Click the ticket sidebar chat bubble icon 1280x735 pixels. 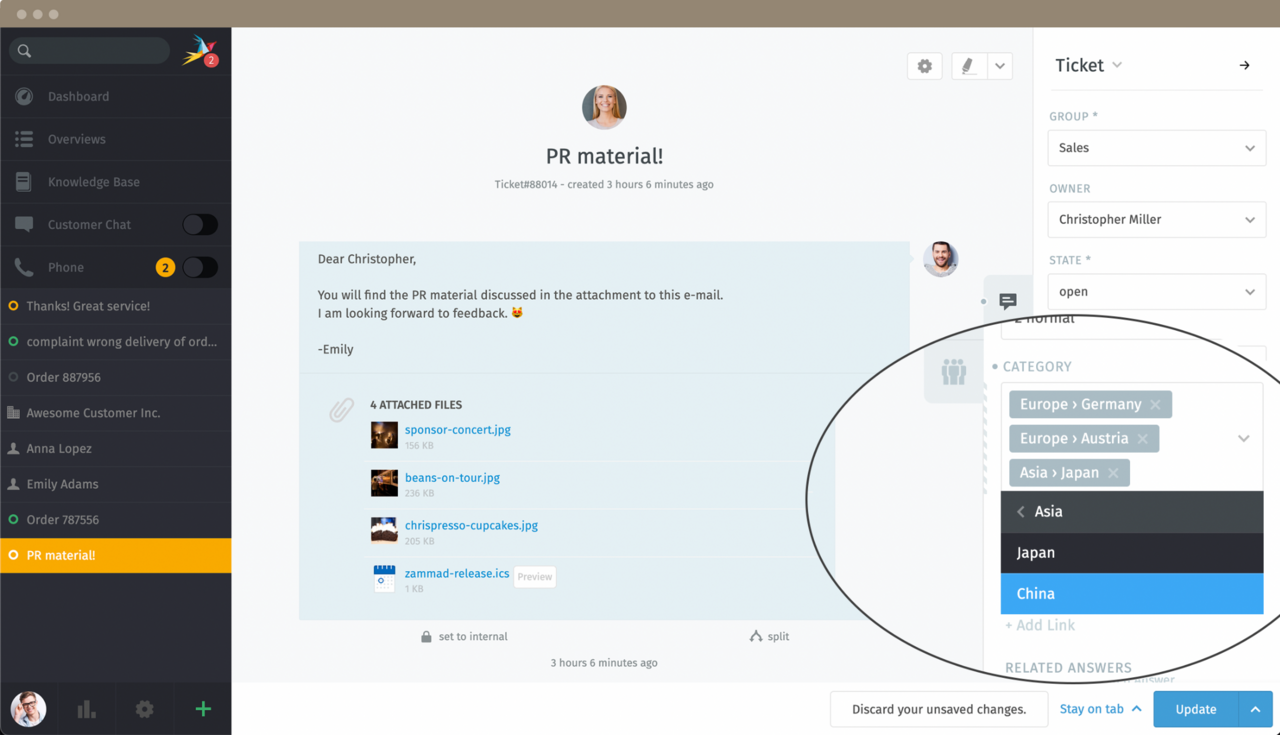1008,301
